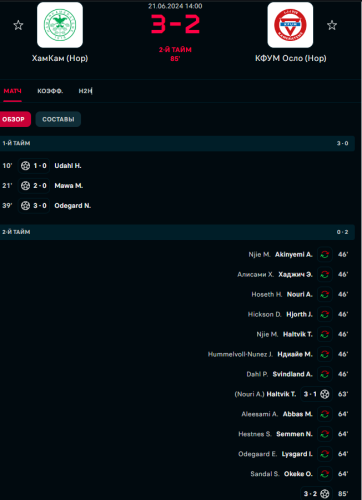Click player name Semmen N.
This screenshot has height=500, width=362.
(295, 434)
